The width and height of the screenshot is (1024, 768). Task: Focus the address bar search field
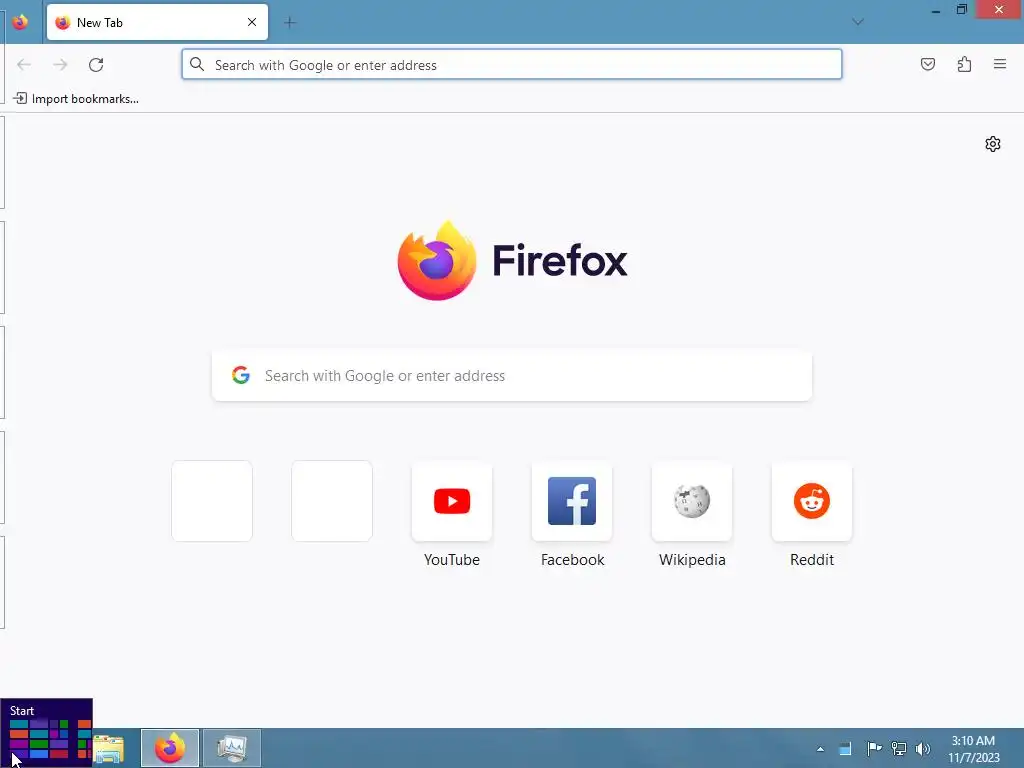[x=512, y=65]
